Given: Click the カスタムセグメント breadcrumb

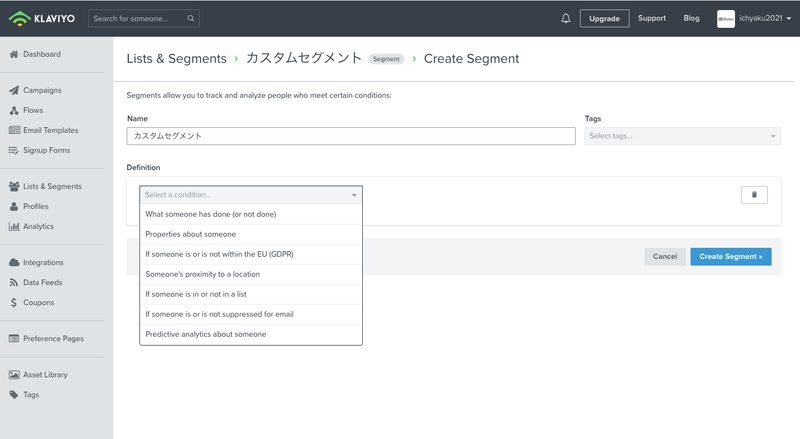Looking at the screenshot, I should 304,58.
